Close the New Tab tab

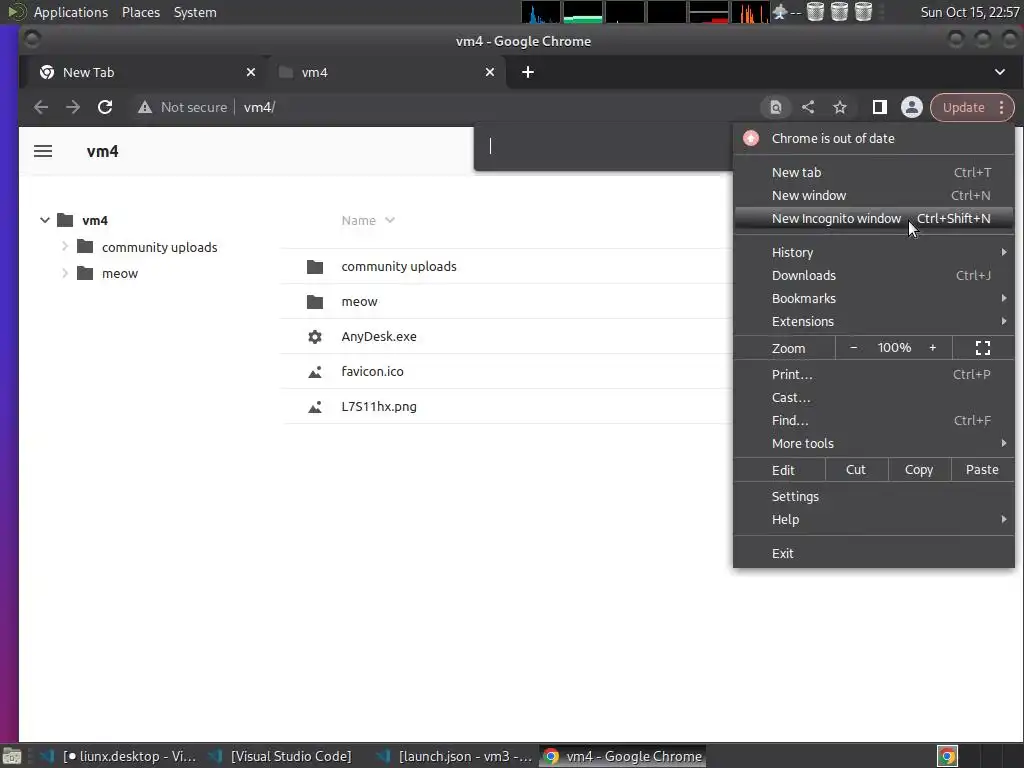(251, 72)
